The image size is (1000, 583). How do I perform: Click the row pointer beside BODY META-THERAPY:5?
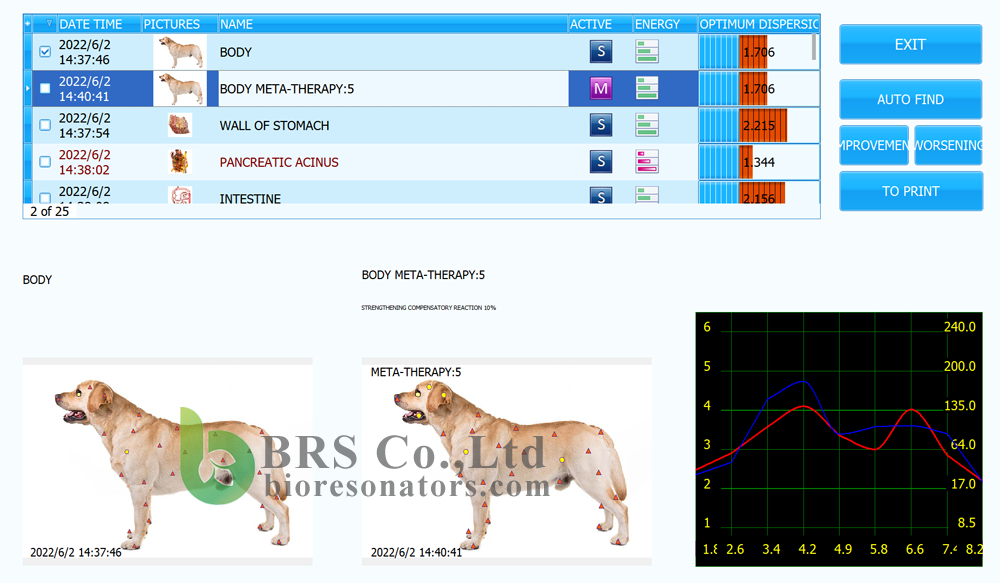pyautogui.click(x=27, y=89)
